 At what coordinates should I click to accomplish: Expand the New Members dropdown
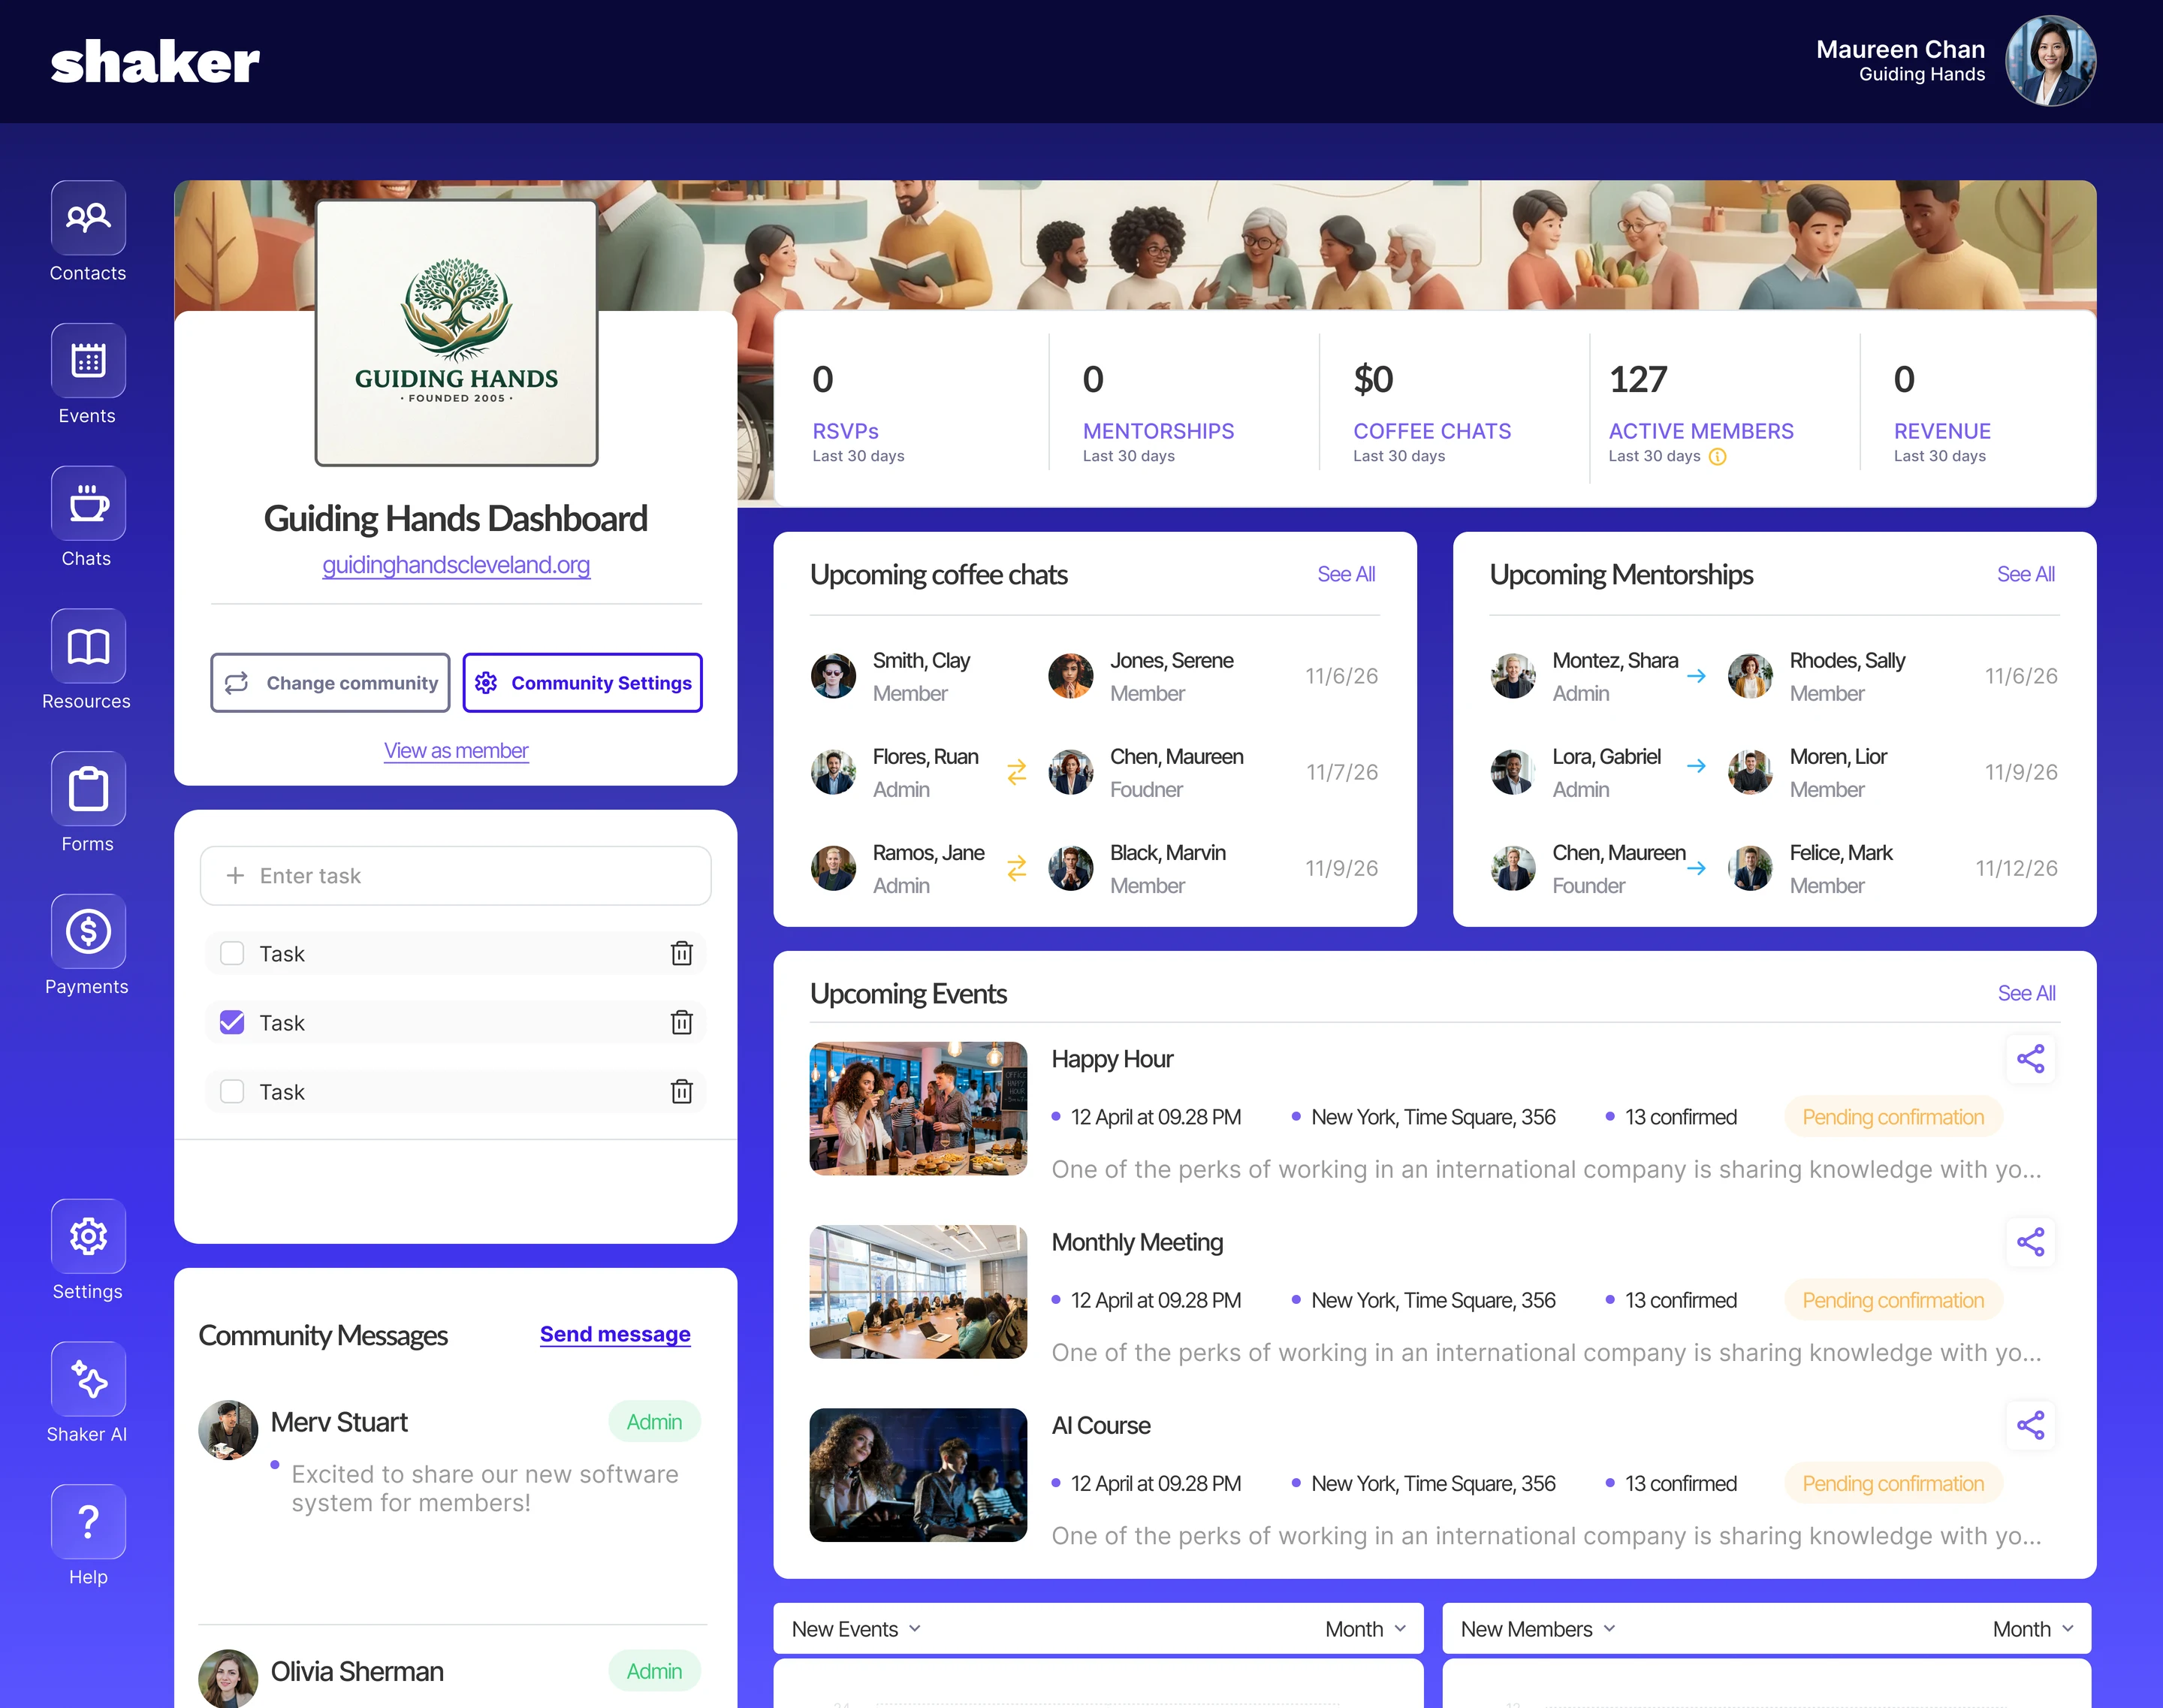point(1538,1630)
